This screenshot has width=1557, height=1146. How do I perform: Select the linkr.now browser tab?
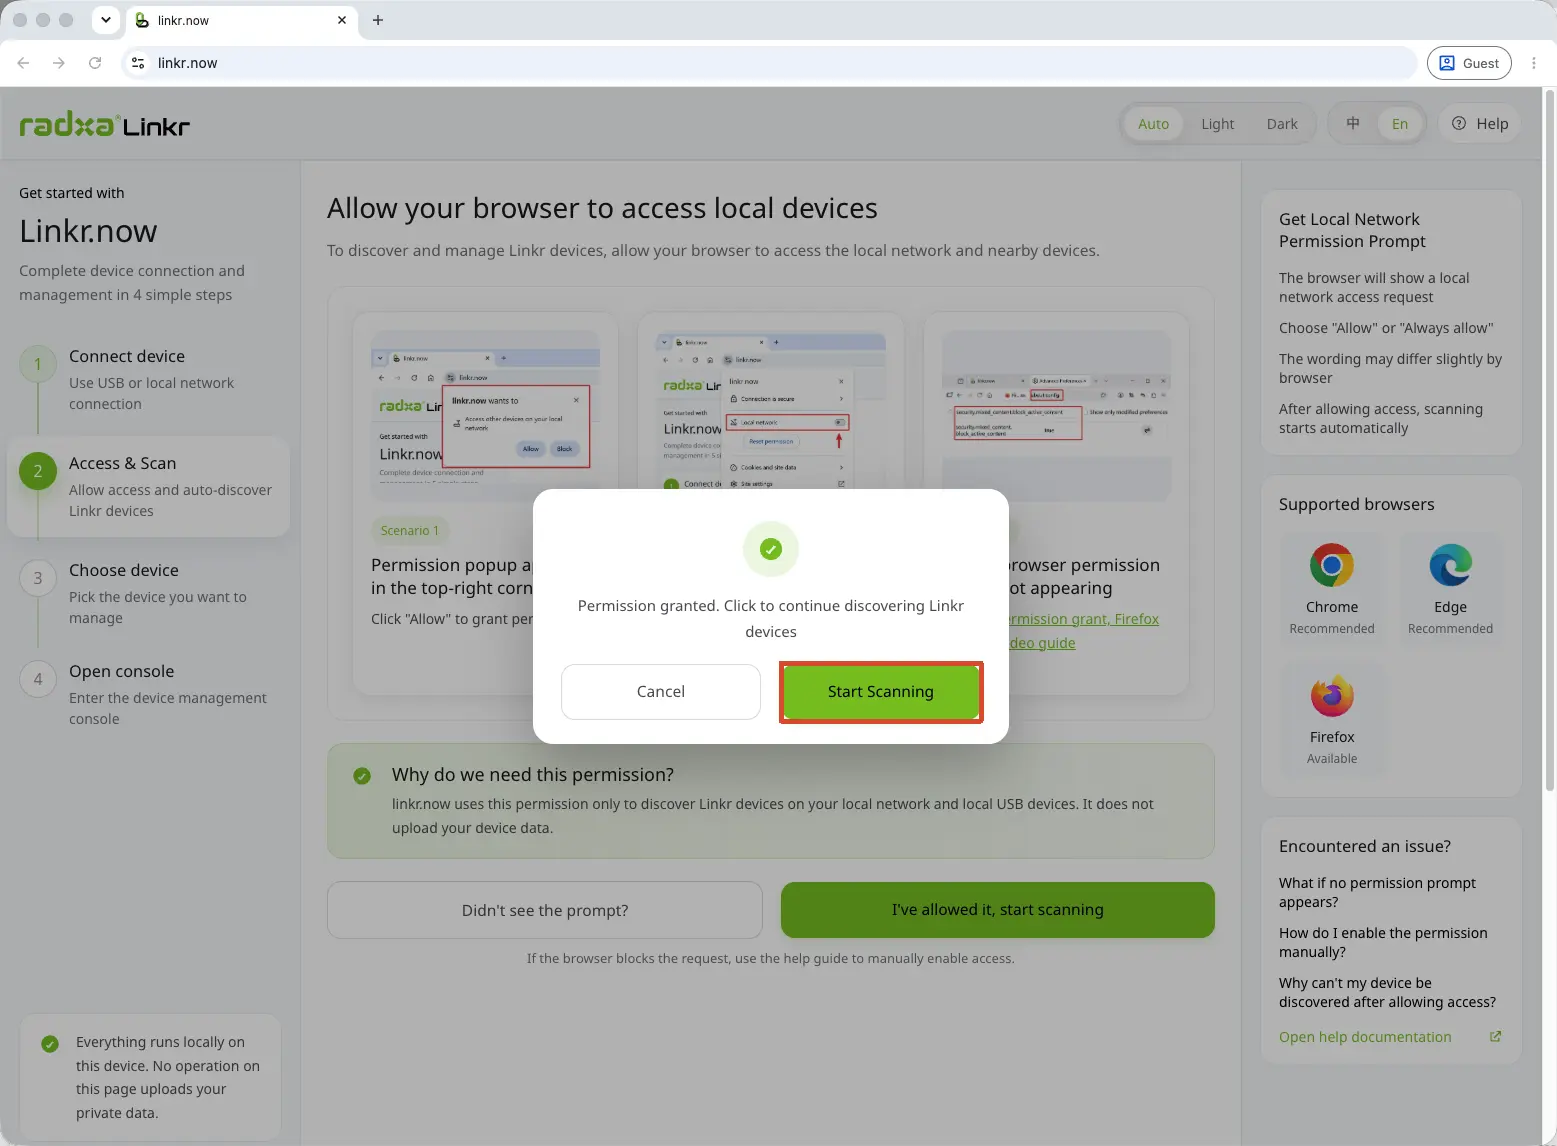coord(242,20)
